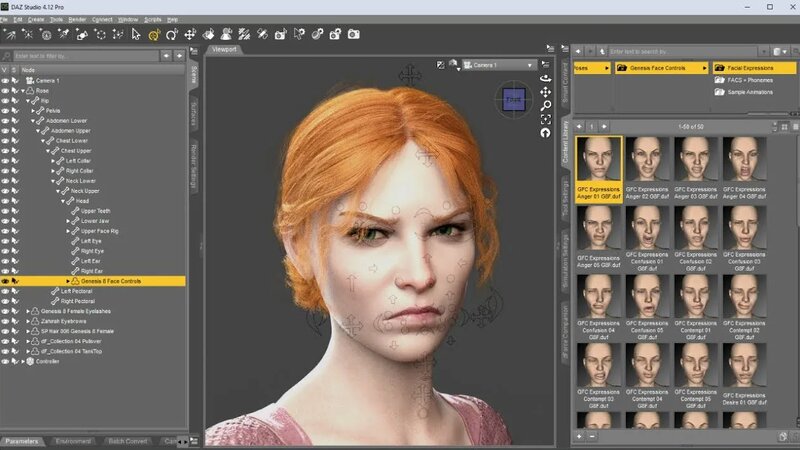The image size is (800, 450).
Task: Click the create new null dotted-circle icon
Action: pyautogui.click(x=100, y=34)
